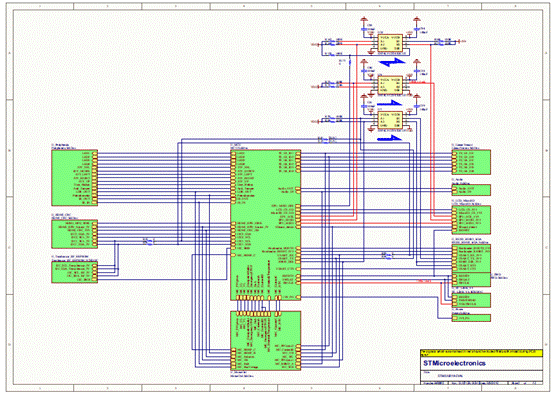Open the motor control block below MCU
Image resolution: width=554 pixels, height=395 pixels.
click(266, 341)
